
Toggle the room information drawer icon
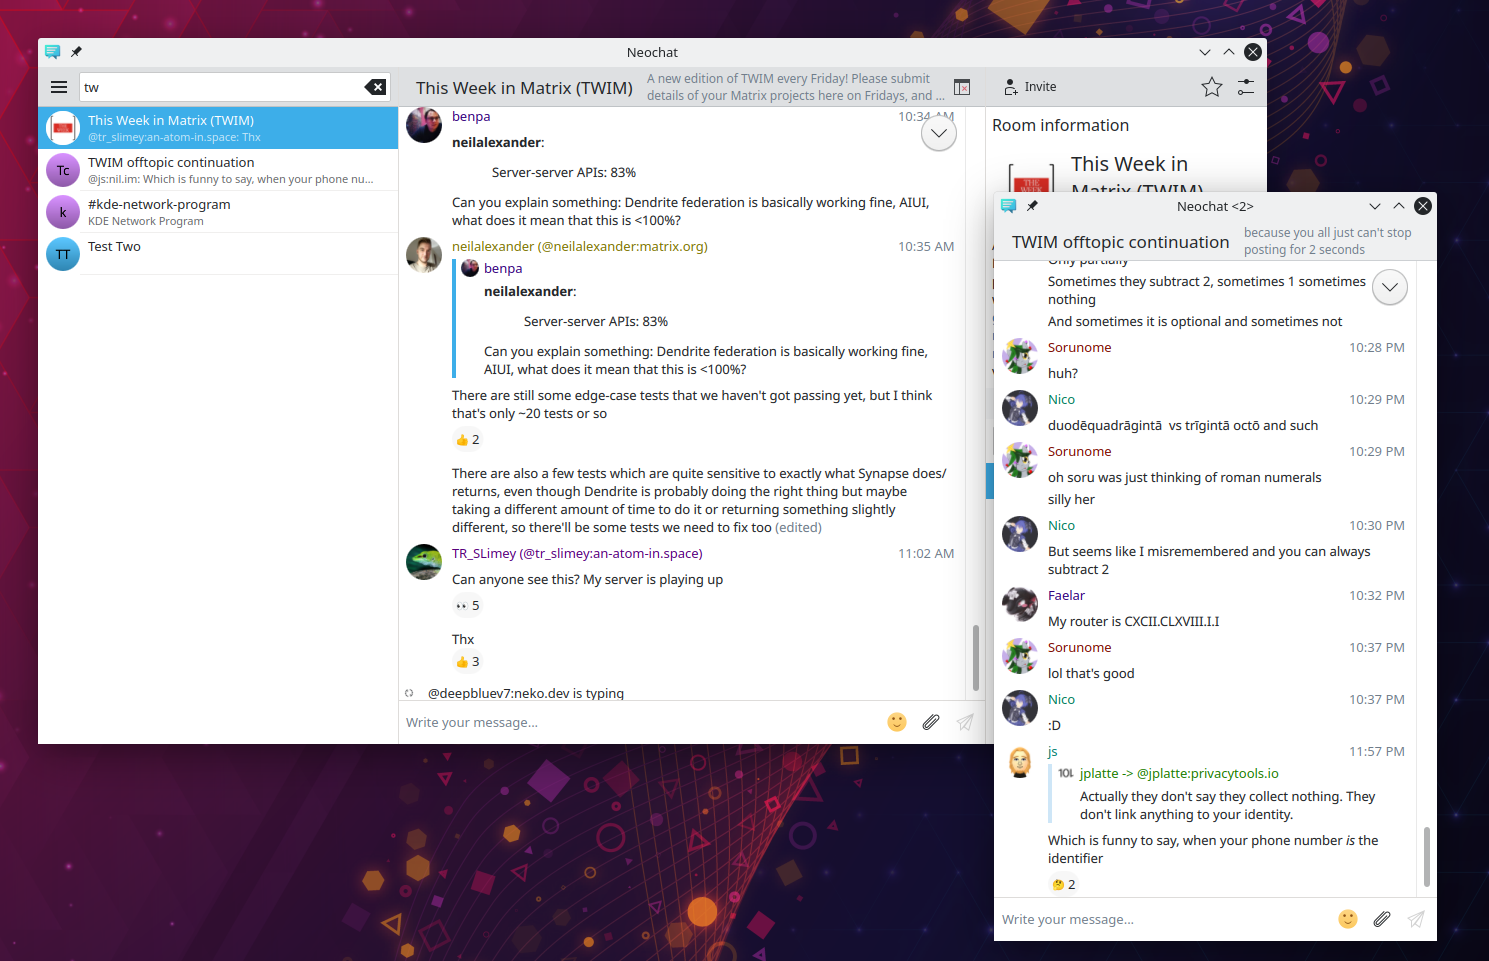[962, 87]
